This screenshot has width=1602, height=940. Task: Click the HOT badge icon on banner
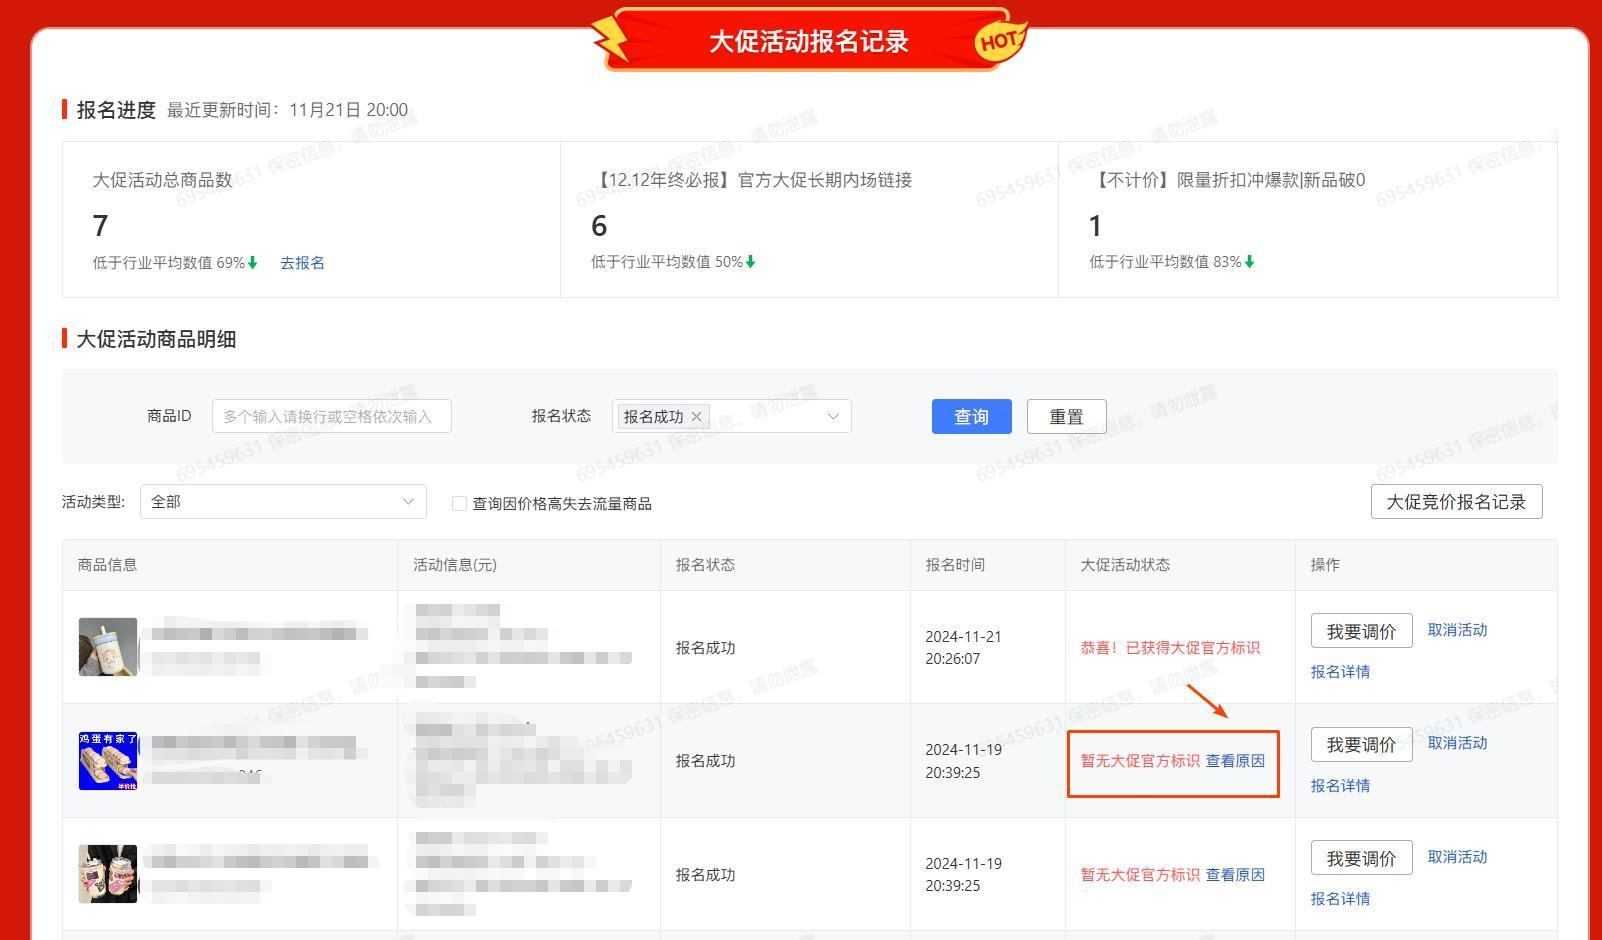coord(999,41)
